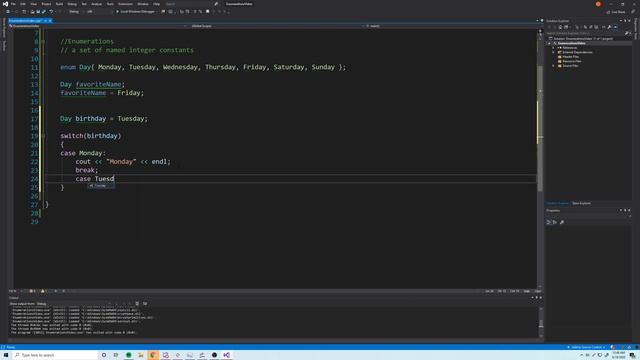Open the Debug menu
The image size is (640, 360).
(x=72, y=4)
